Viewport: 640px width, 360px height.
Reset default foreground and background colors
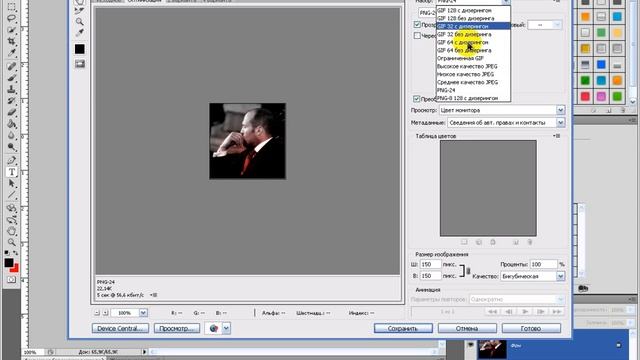pyautogui.click(x=7, y=253)
